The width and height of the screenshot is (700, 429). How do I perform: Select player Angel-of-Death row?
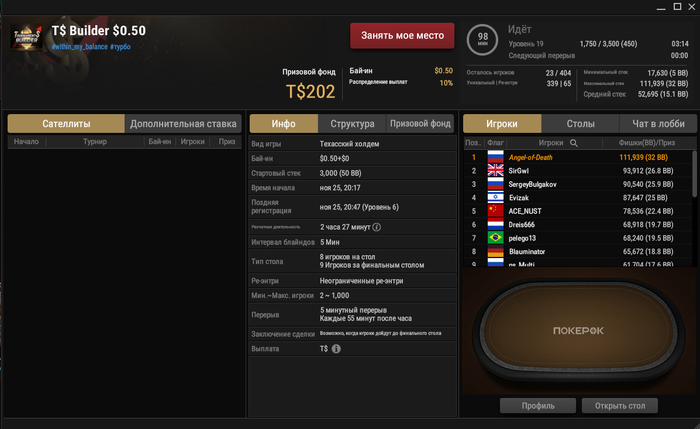click(x=578, y=157)
